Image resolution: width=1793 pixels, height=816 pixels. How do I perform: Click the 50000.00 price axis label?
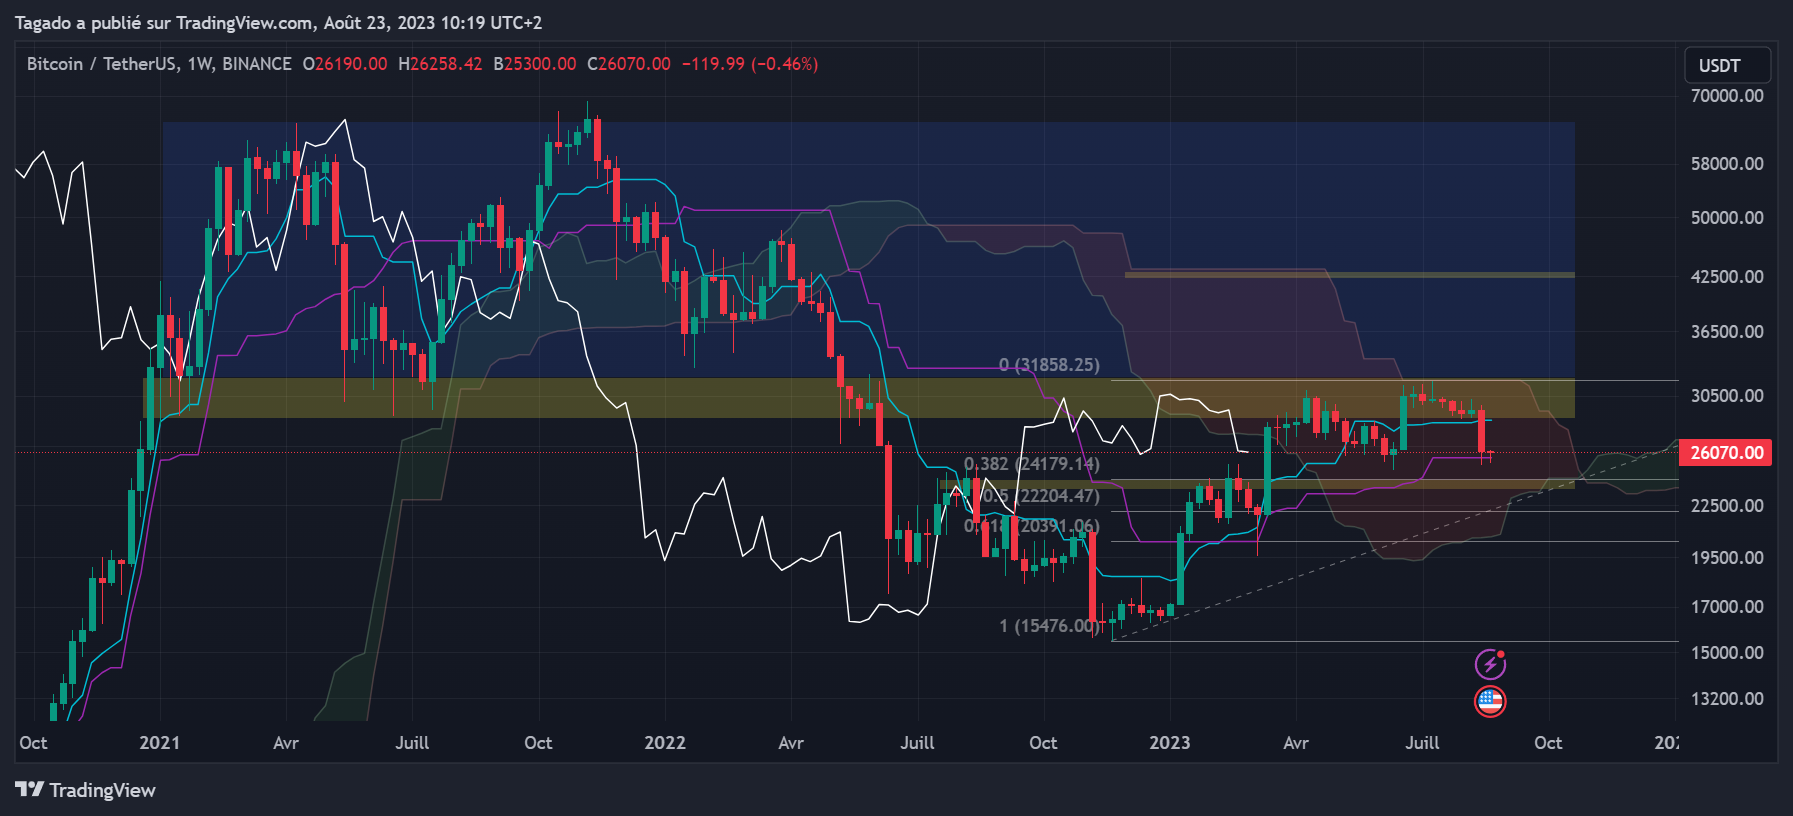pos(1727,218)
